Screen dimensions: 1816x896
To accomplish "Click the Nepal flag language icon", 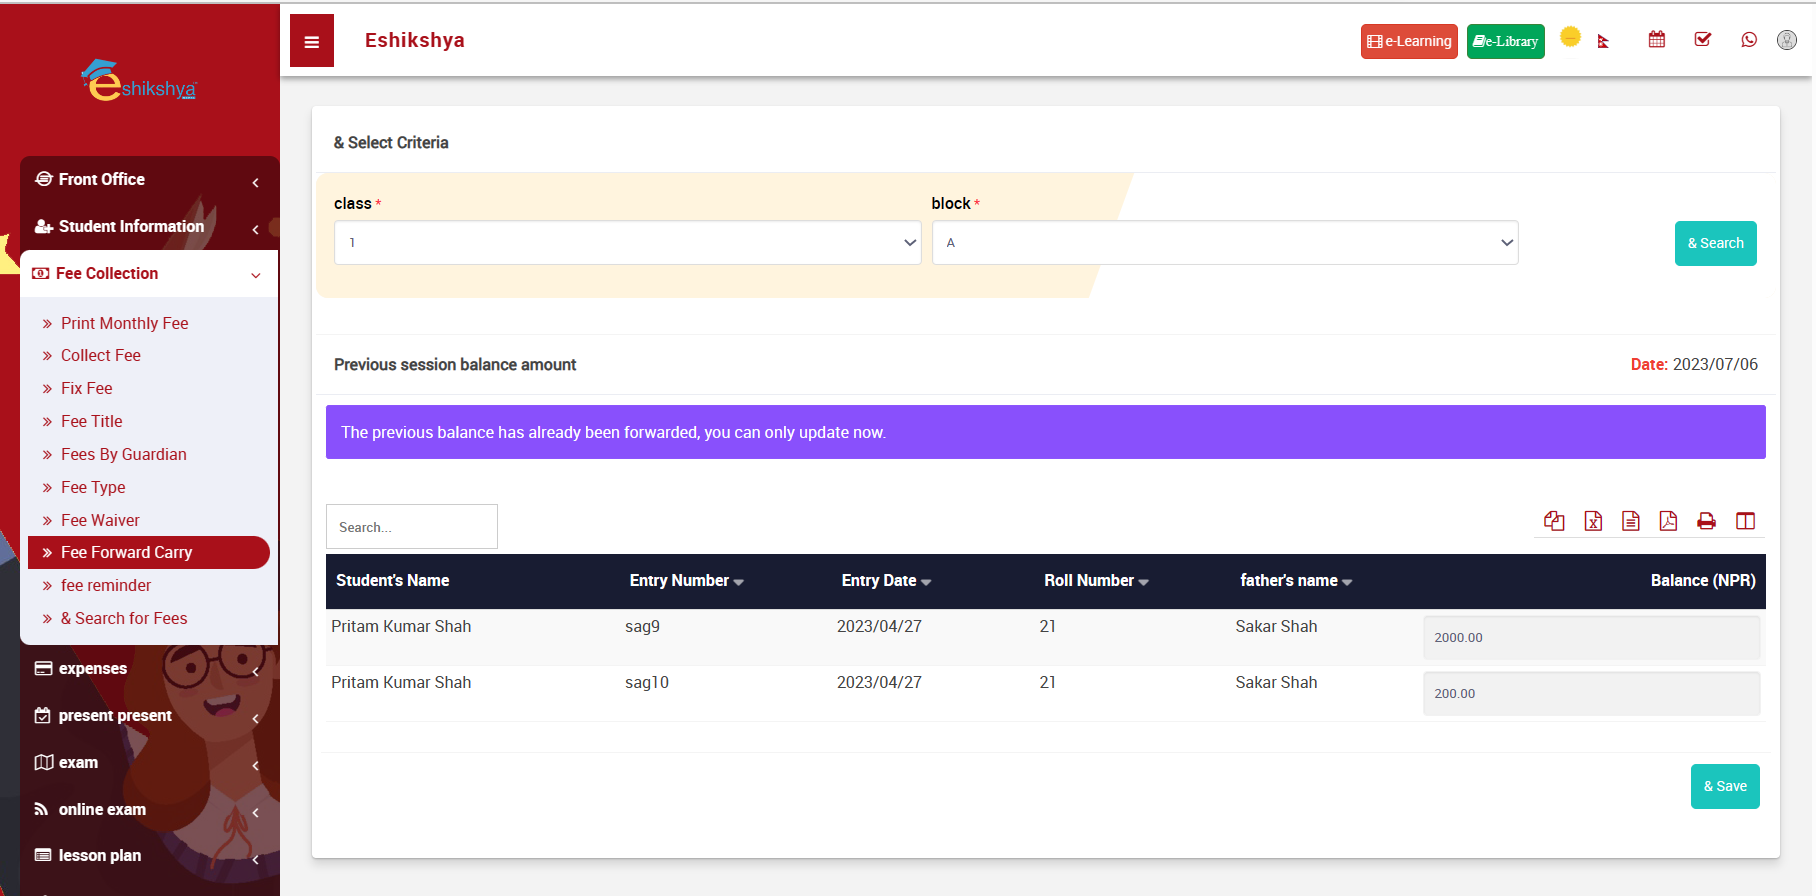I will click(1604, 41).
